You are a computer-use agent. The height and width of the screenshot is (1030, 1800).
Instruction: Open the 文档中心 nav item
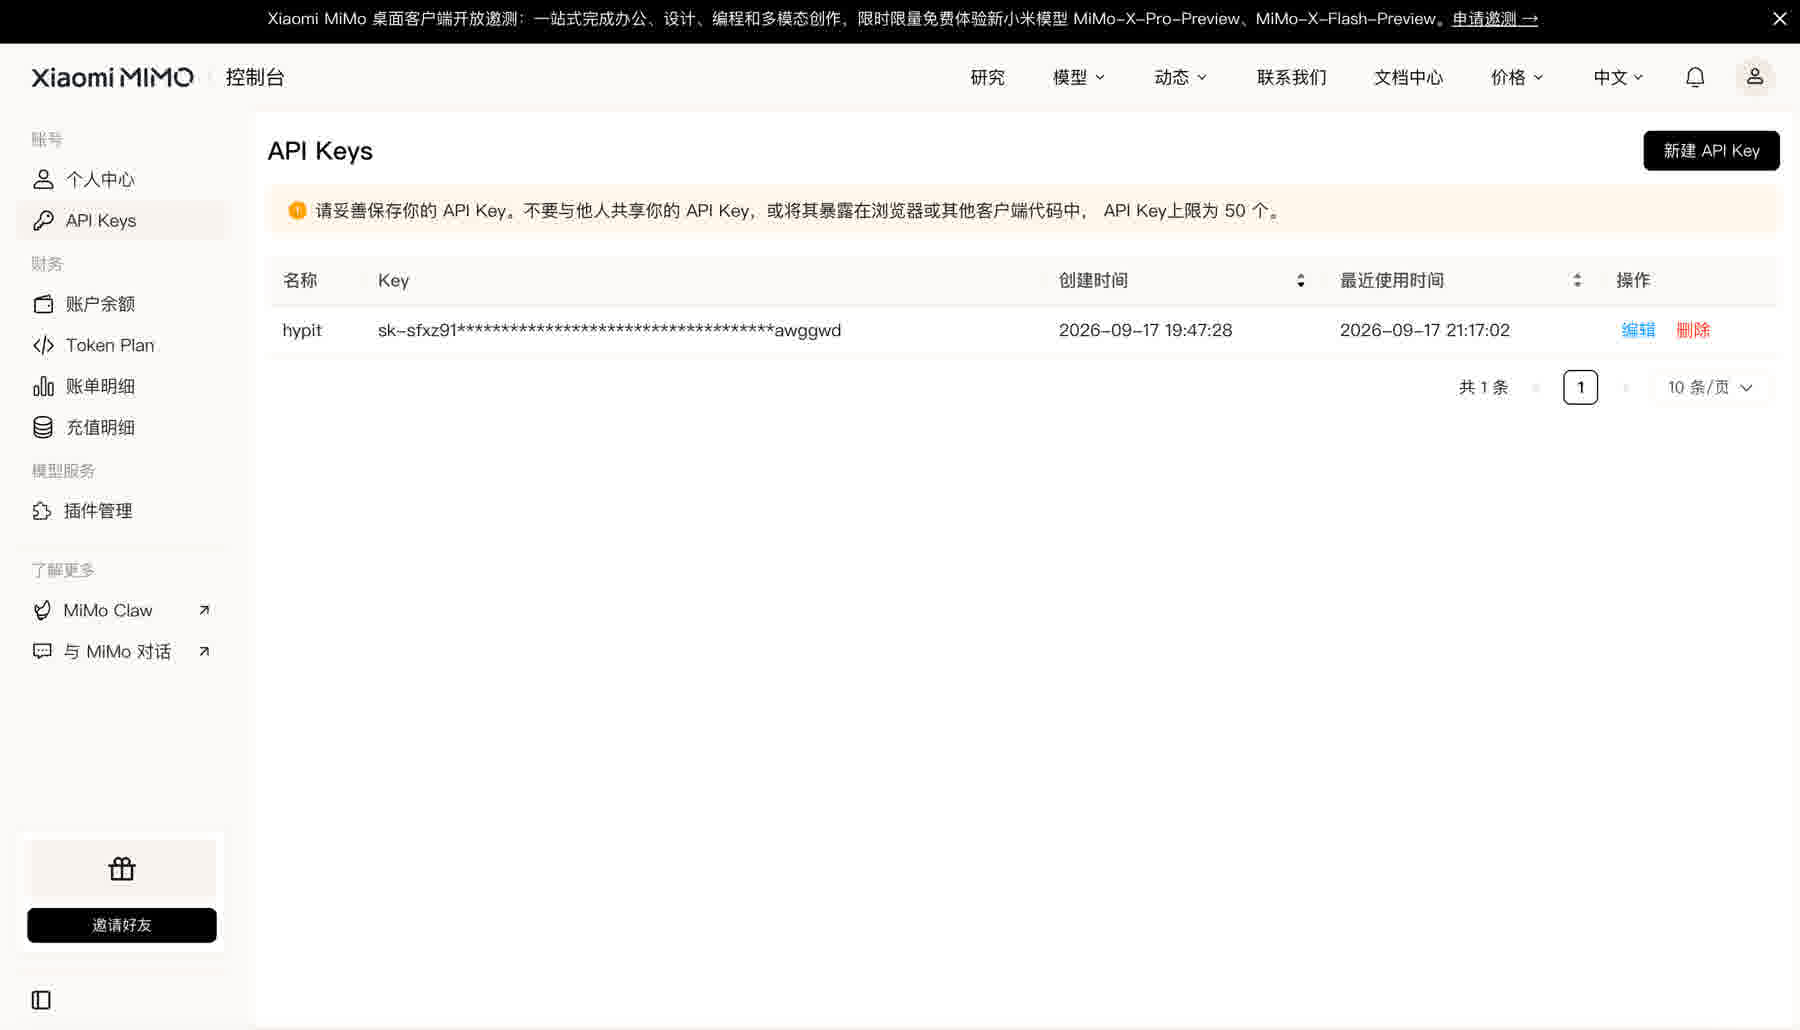(1408, 77)
